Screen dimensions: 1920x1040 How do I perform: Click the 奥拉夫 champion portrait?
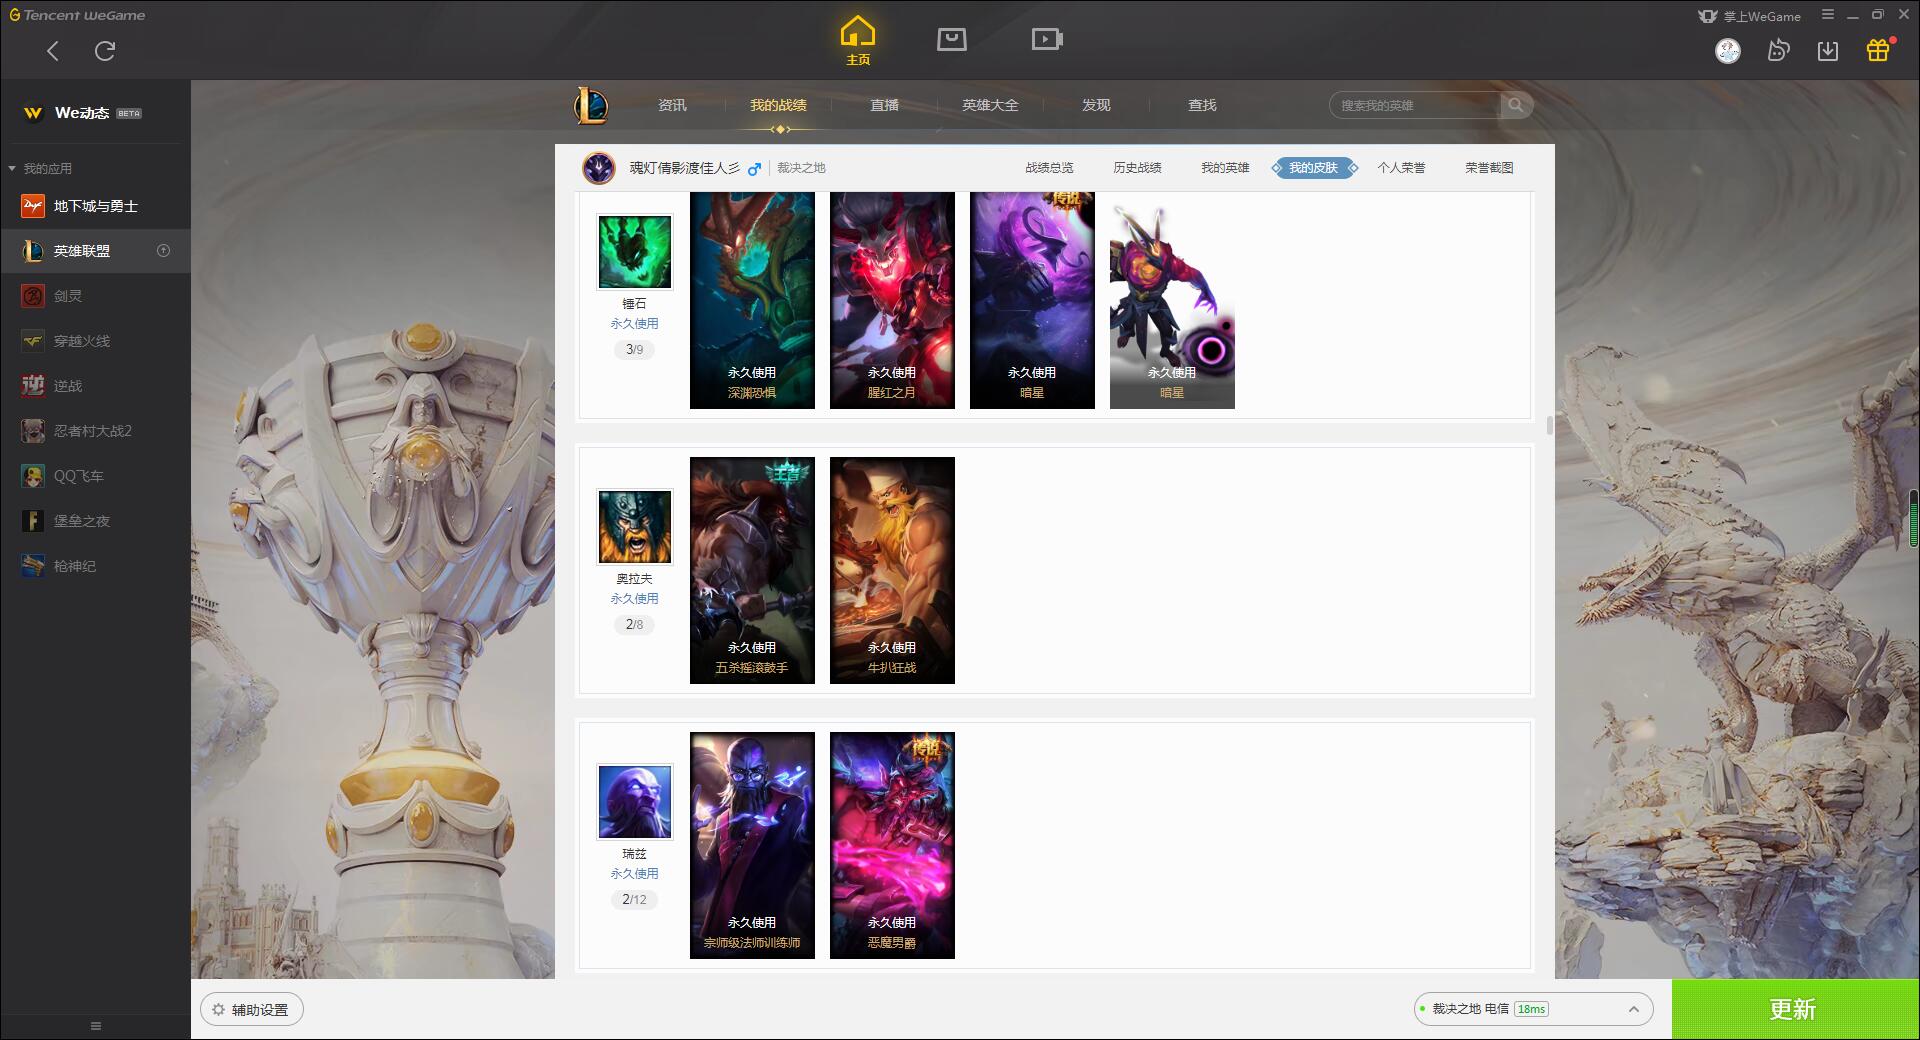point(635,526)
